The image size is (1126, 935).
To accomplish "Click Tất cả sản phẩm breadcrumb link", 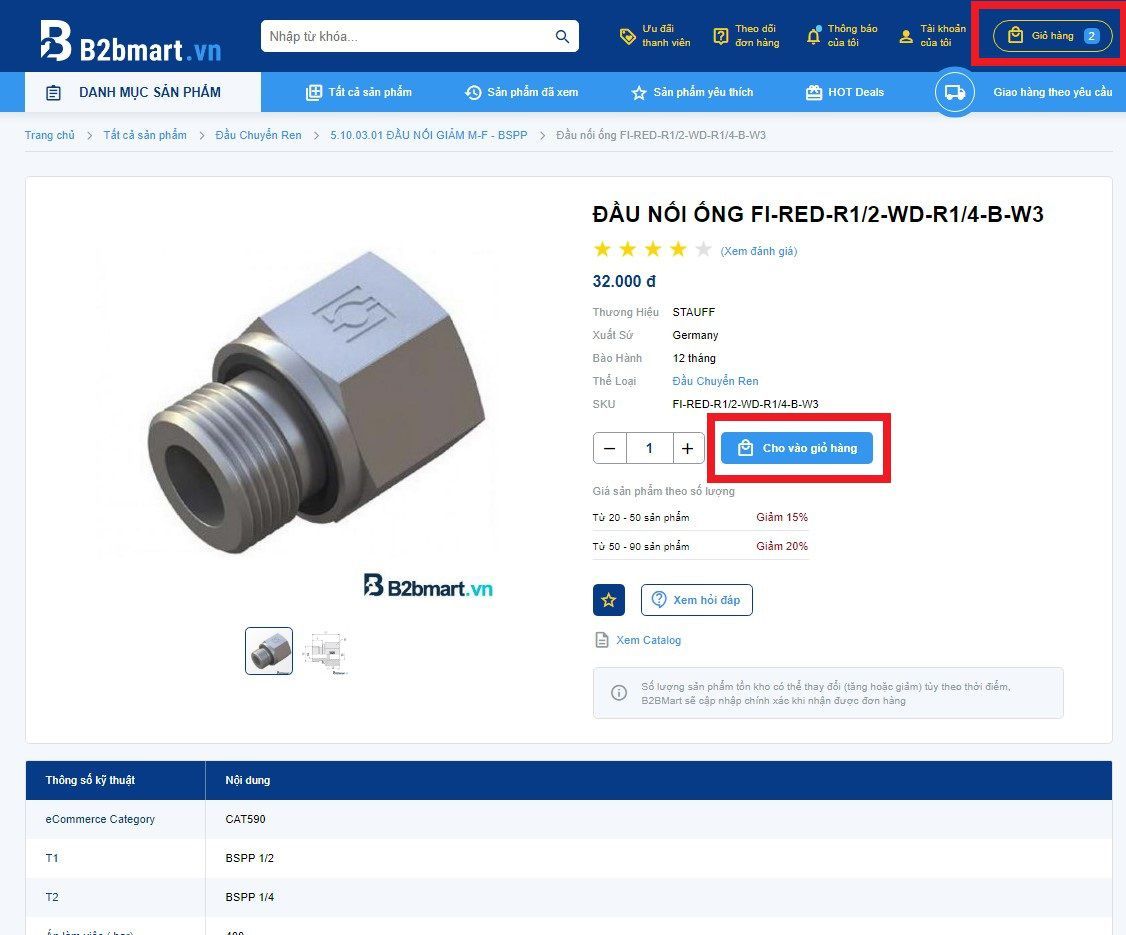I will tap(145, 135).
